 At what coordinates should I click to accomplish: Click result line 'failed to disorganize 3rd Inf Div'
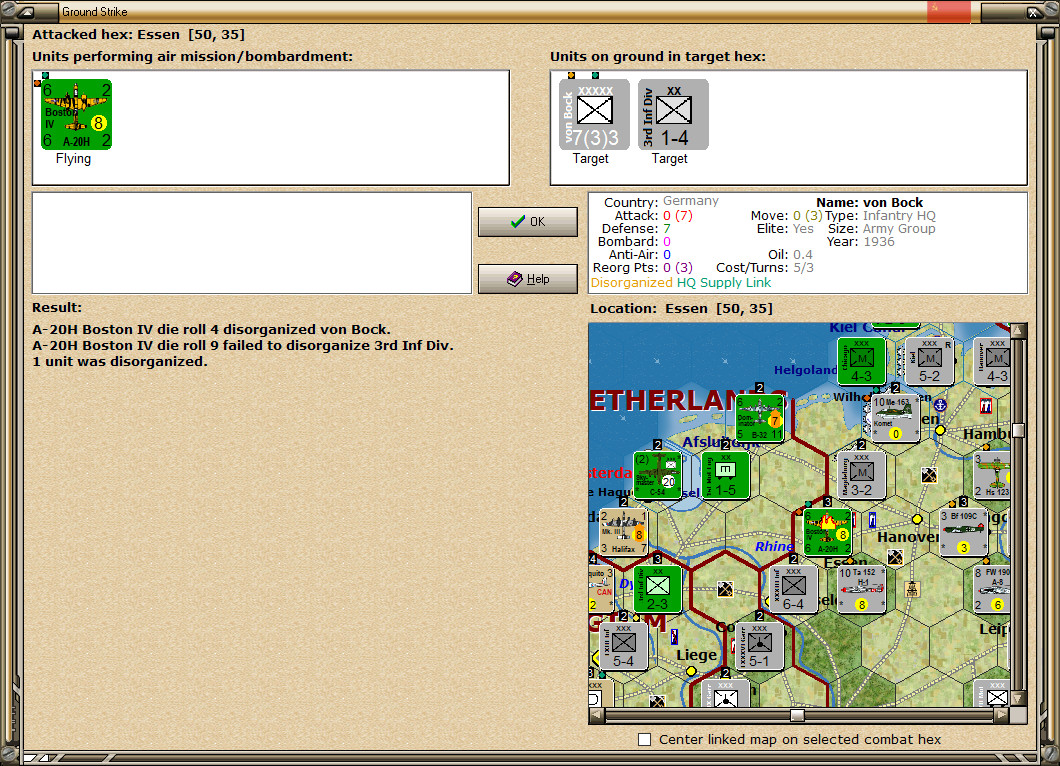tap(243, 345)
